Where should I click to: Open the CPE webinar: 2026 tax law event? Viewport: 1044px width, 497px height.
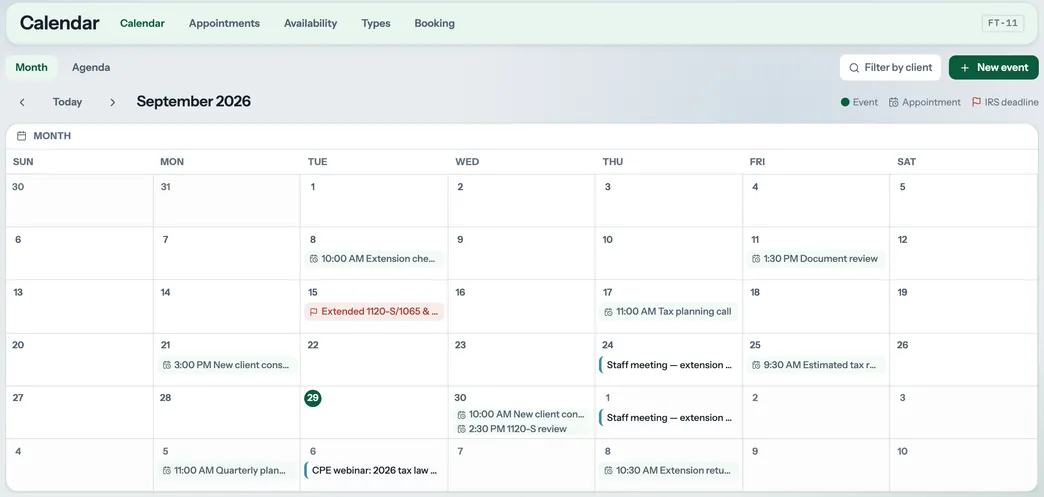[x=374, y=470]
